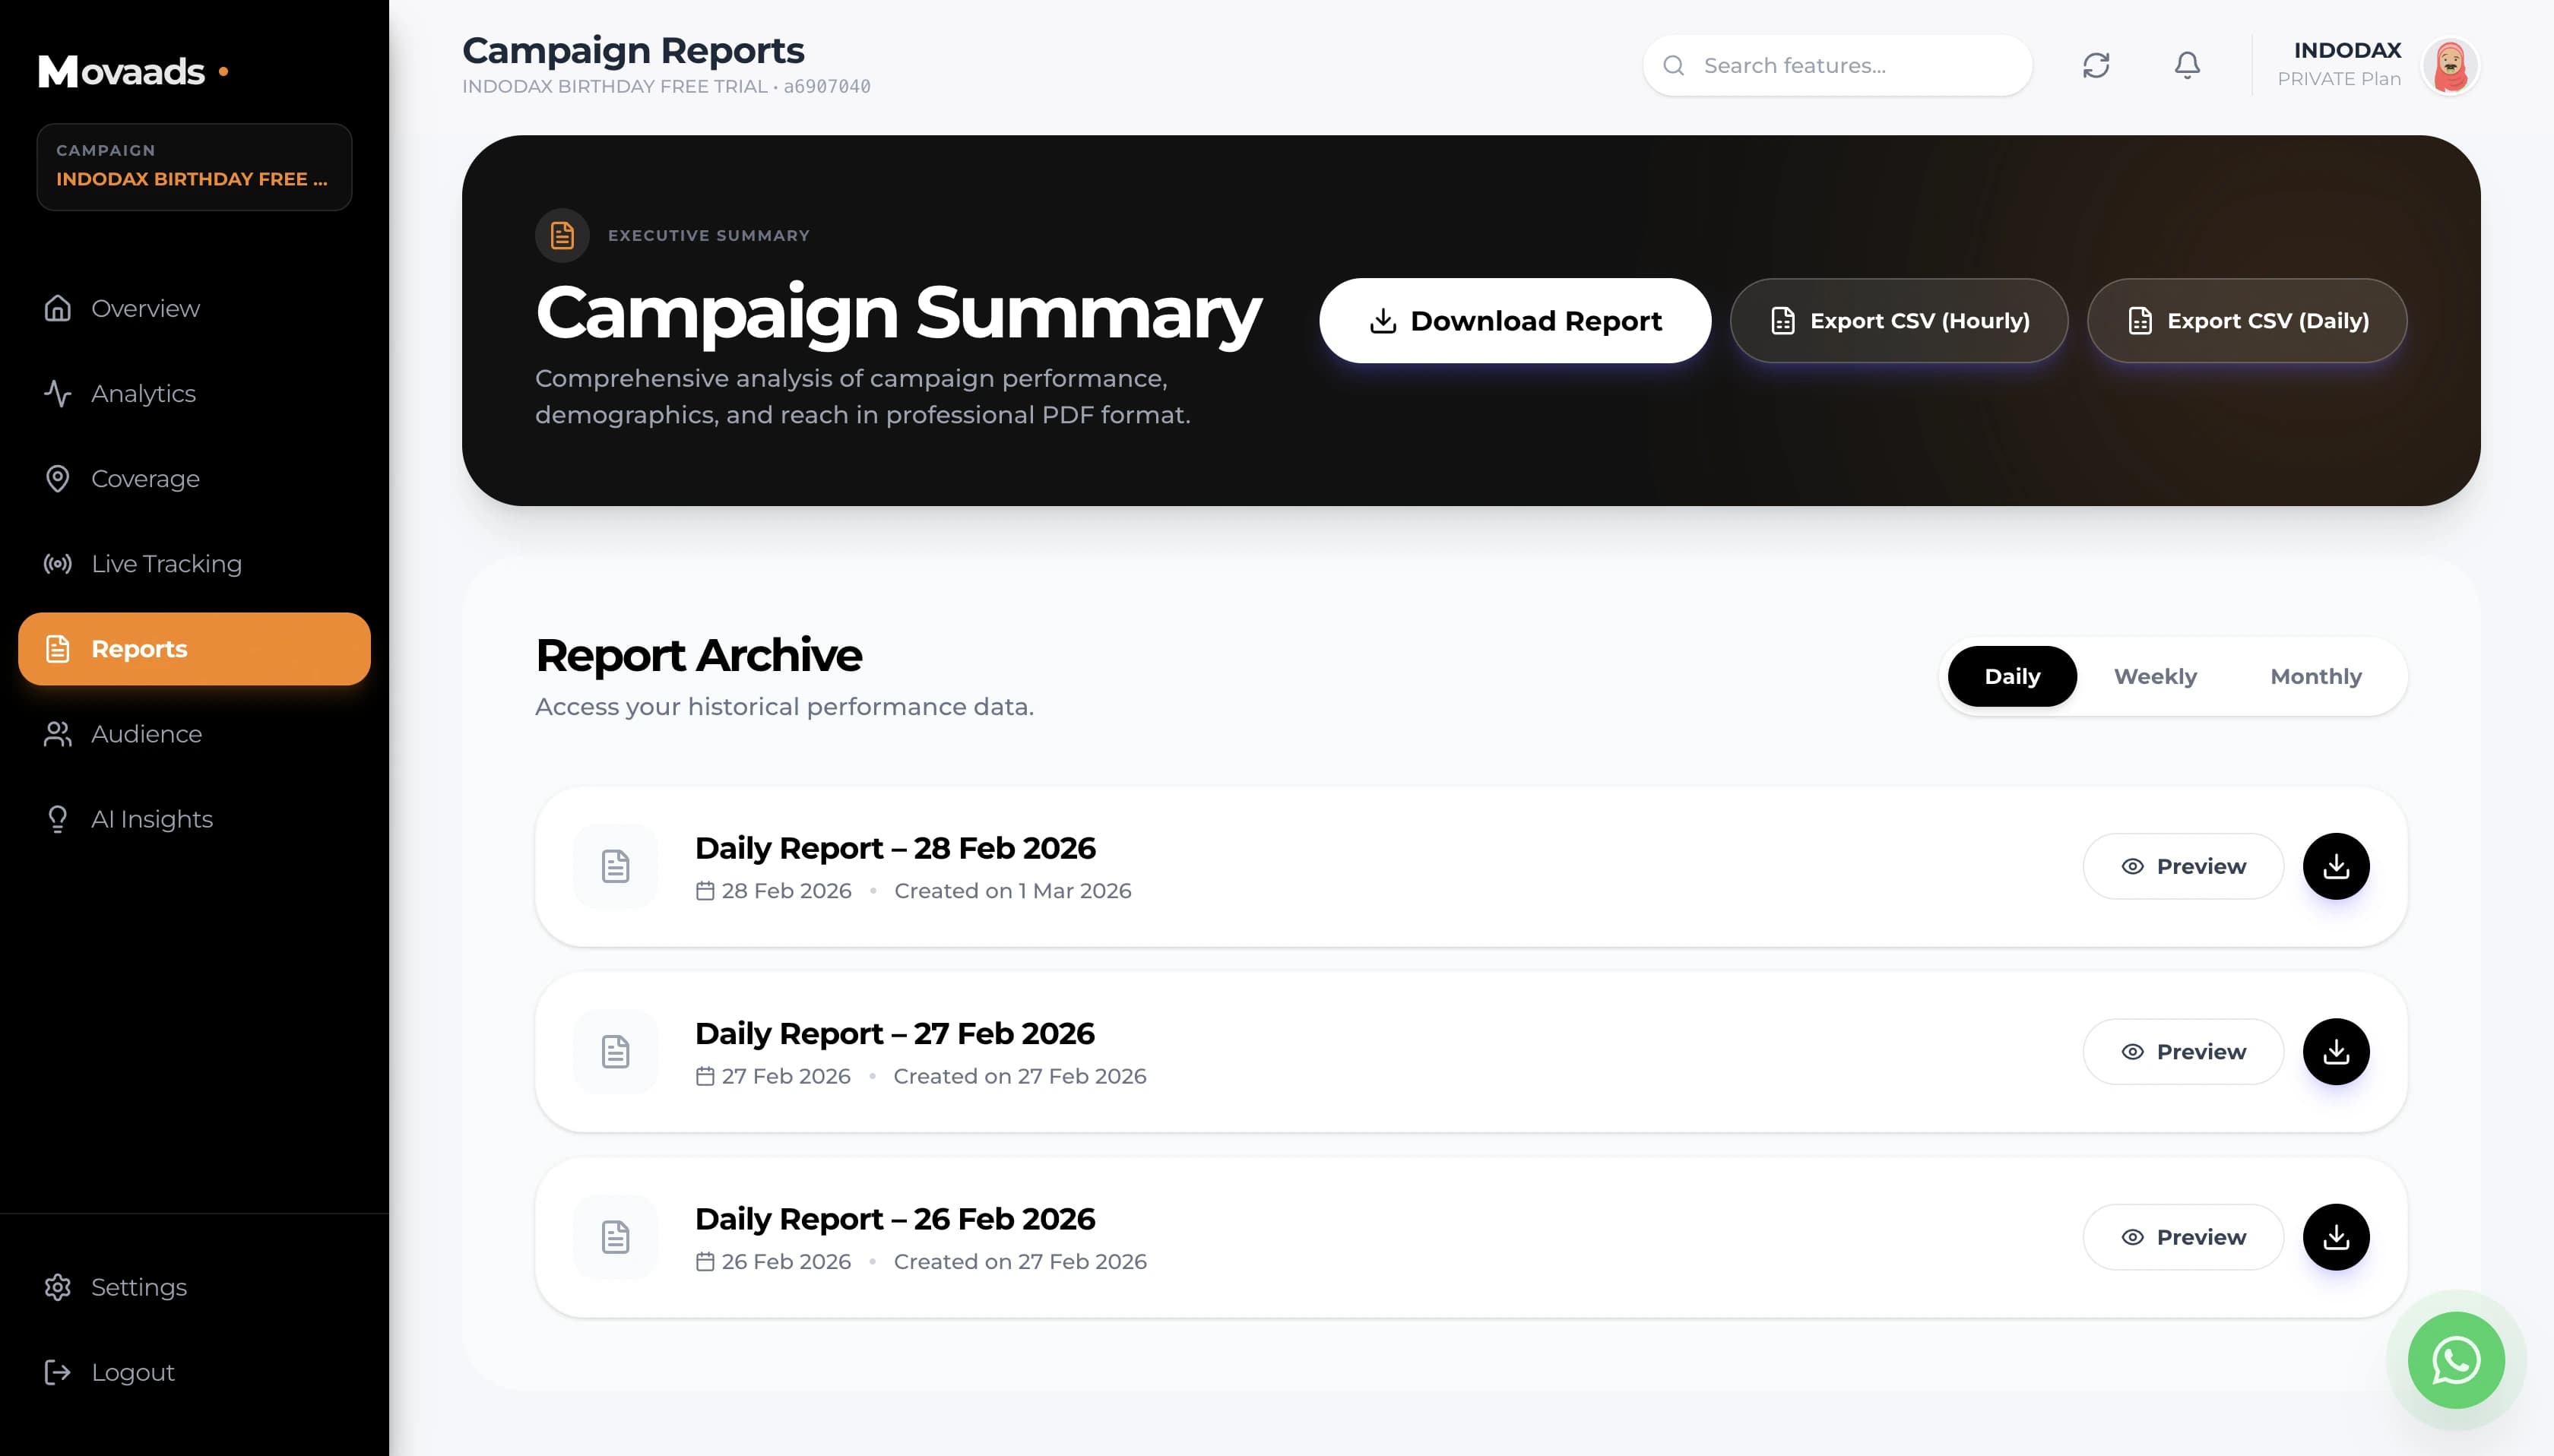Select Live Tracking from the sidebar
This screenshot has height=1456, width=2554.
165,563
